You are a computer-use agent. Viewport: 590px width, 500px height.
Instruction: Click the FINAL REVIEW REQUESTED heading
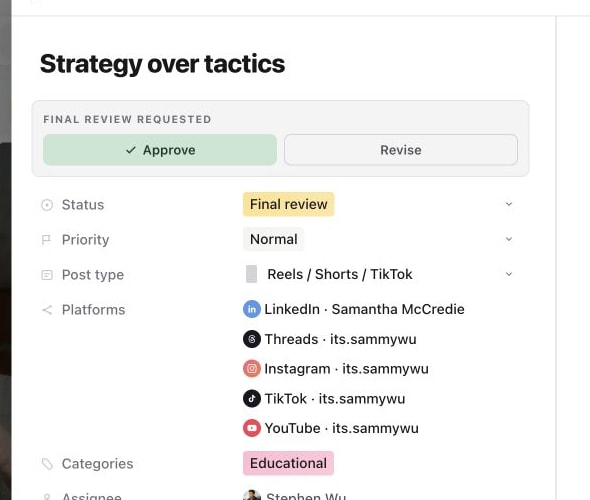pyautogui.click(x=127, y=119)
